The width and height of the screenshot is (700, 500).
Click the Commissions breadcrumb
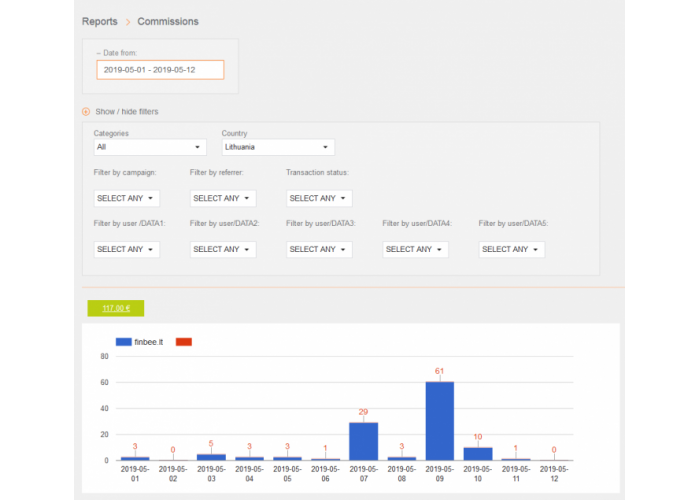click(x=168, y=21)
